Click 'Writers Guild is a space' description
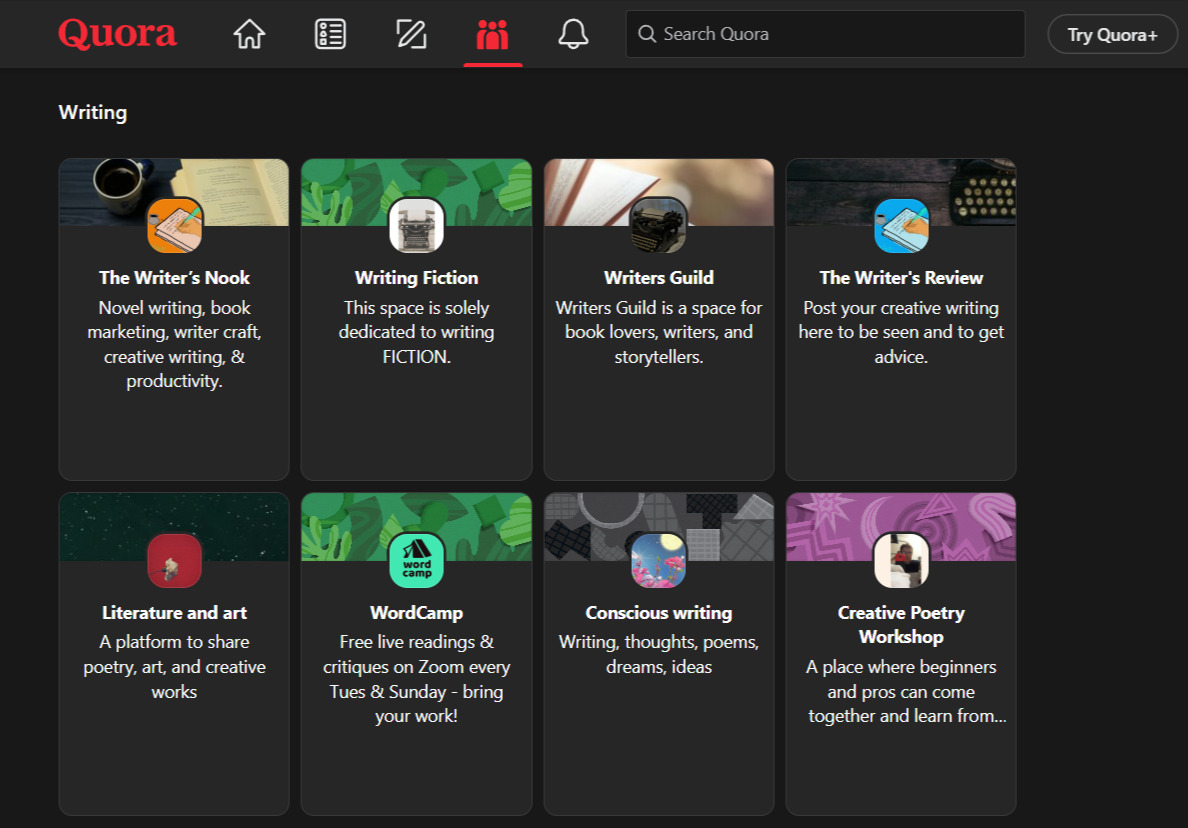This screenshot has width=1188, height=828. 659,333
